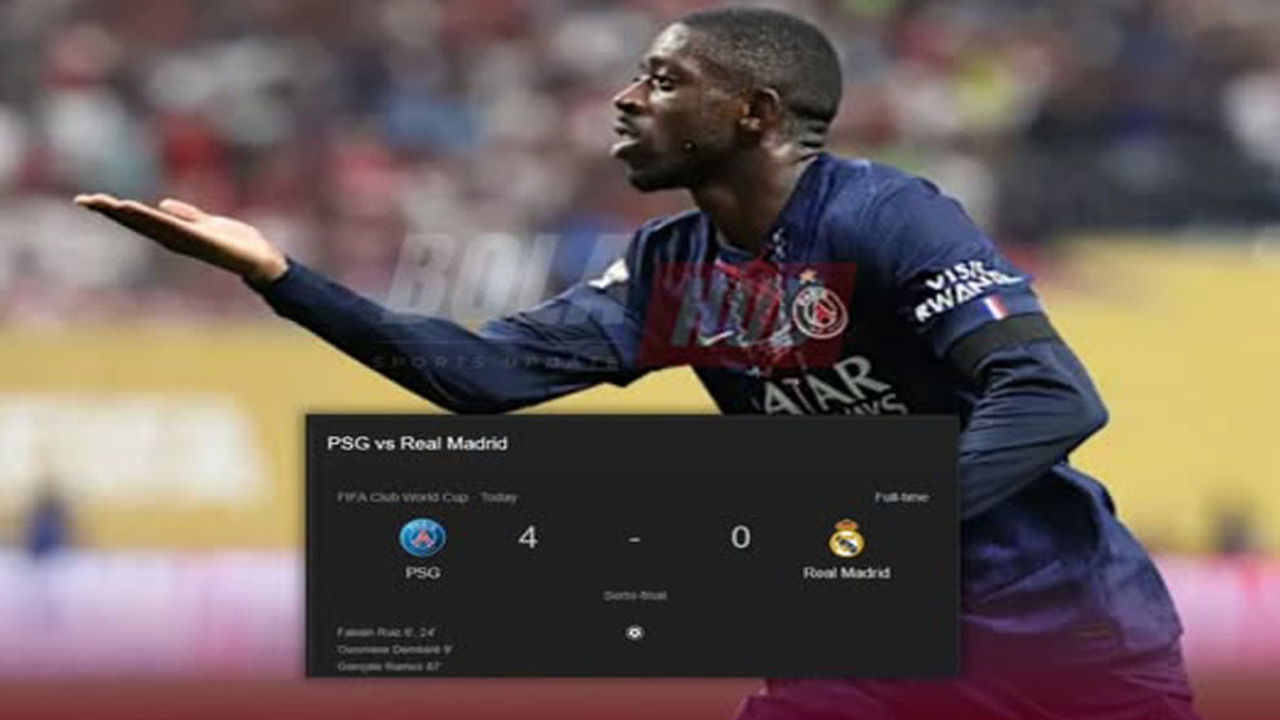Image resolution: width=1280 pixels, height=720 pixels.
Task: Click Real Madrid's score of 0
Action: coord(740,537)
